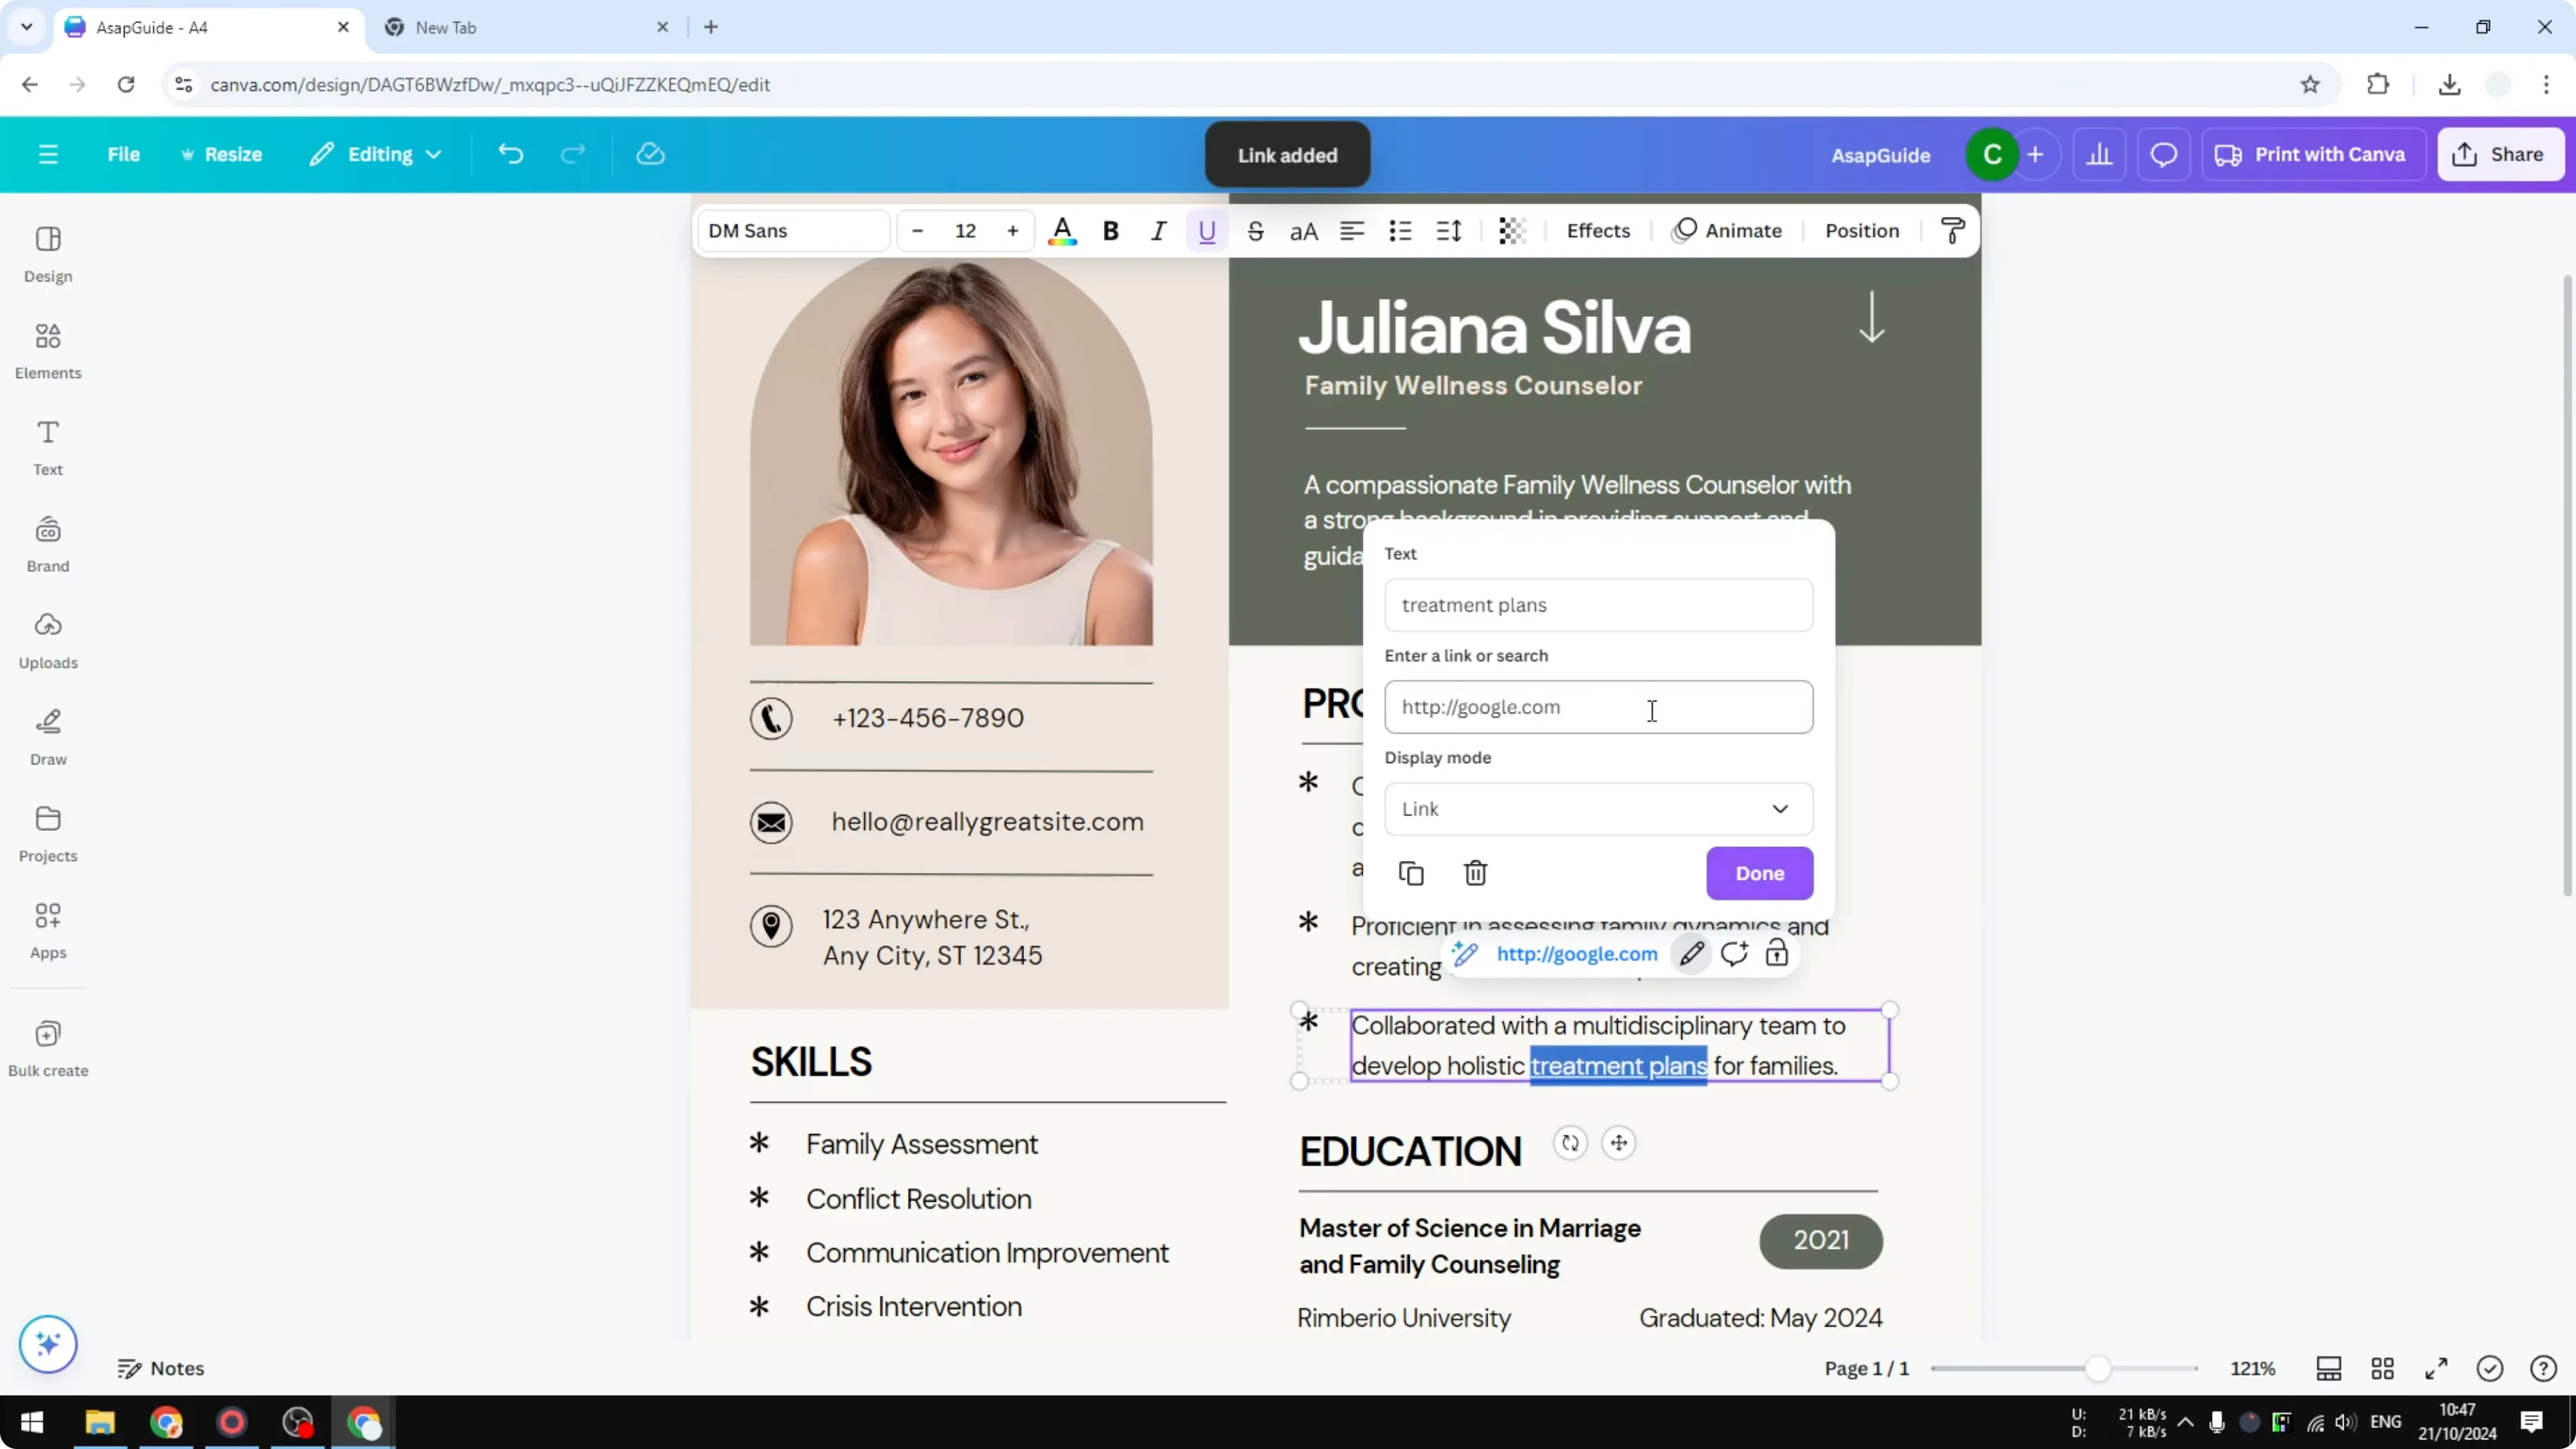The height and width of the screenshot is (1449, 2576).
Task: Click the Enter a link or search field
Action: 1598,707
